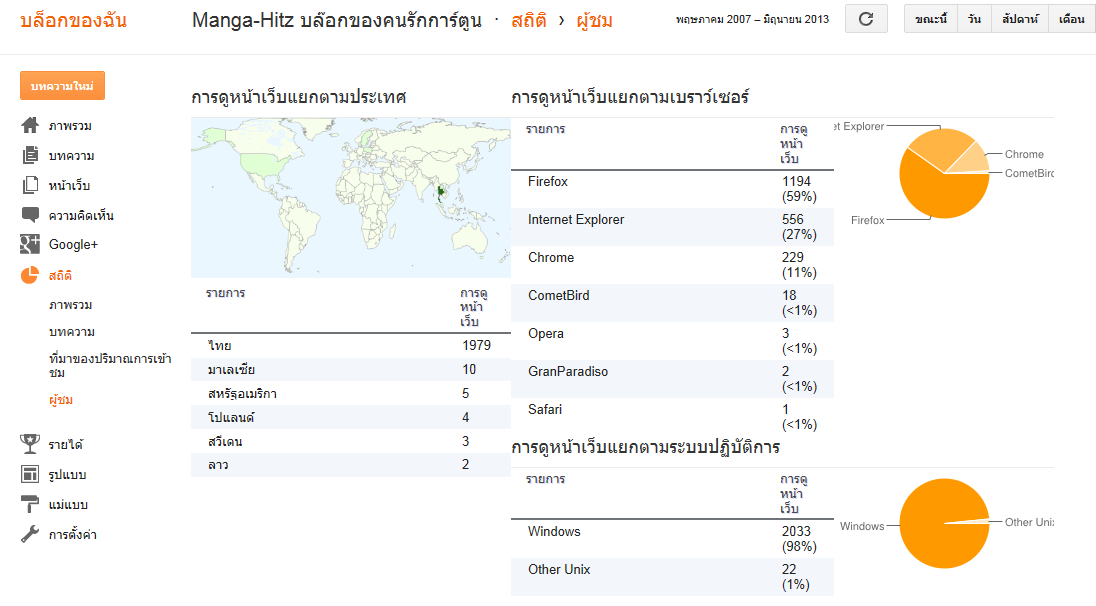Open หน้าเว็บ menu item
Screen dimensions: 1096x606
(x=69, y=185)
